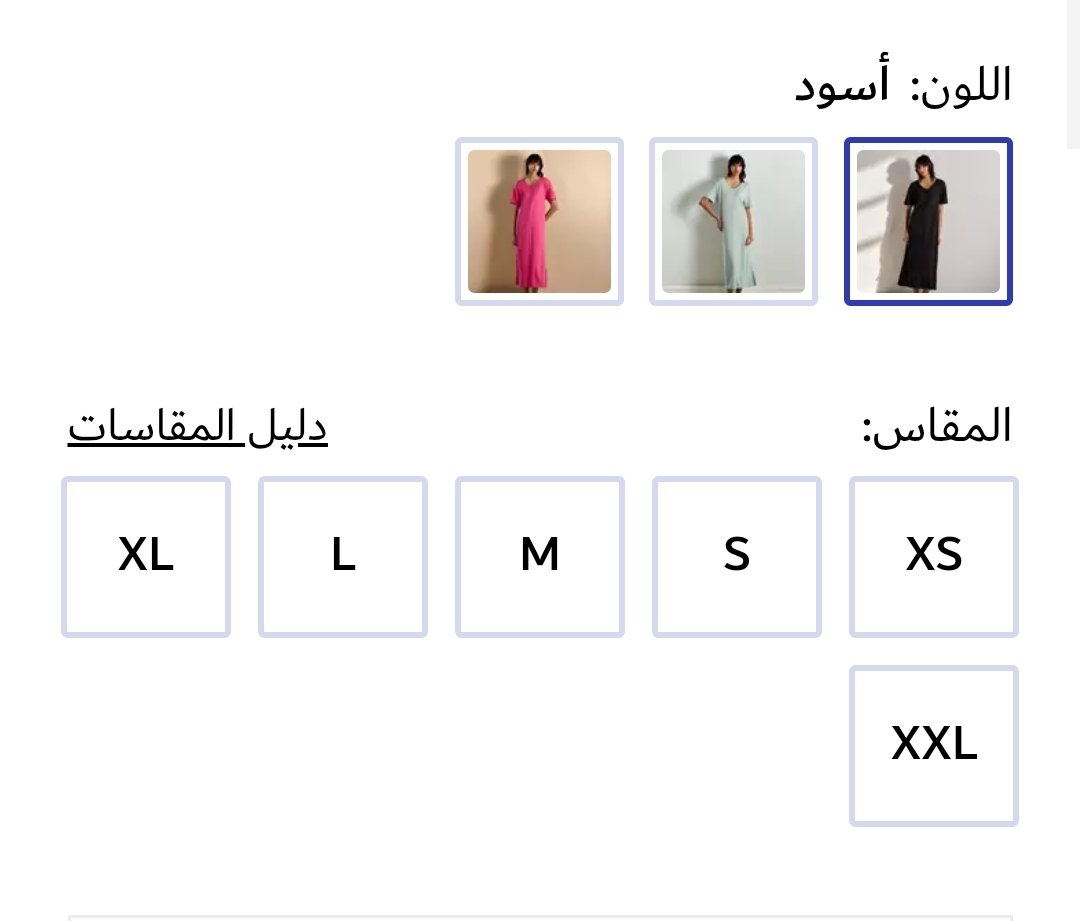Choose size S
The height and width of the screenshot is (921, 1080).
point(736,556)
